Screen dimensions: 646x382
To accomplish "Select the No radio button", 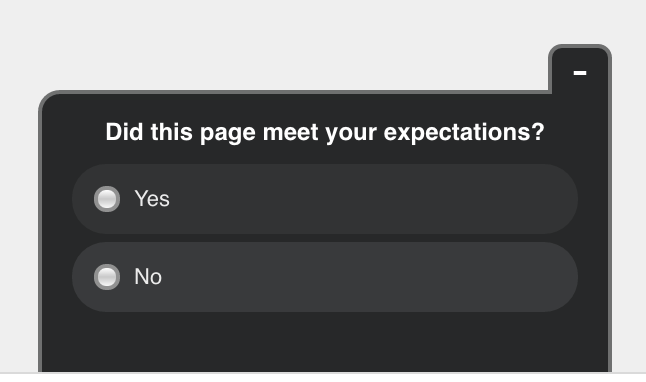I will click(x=107, y=277).
